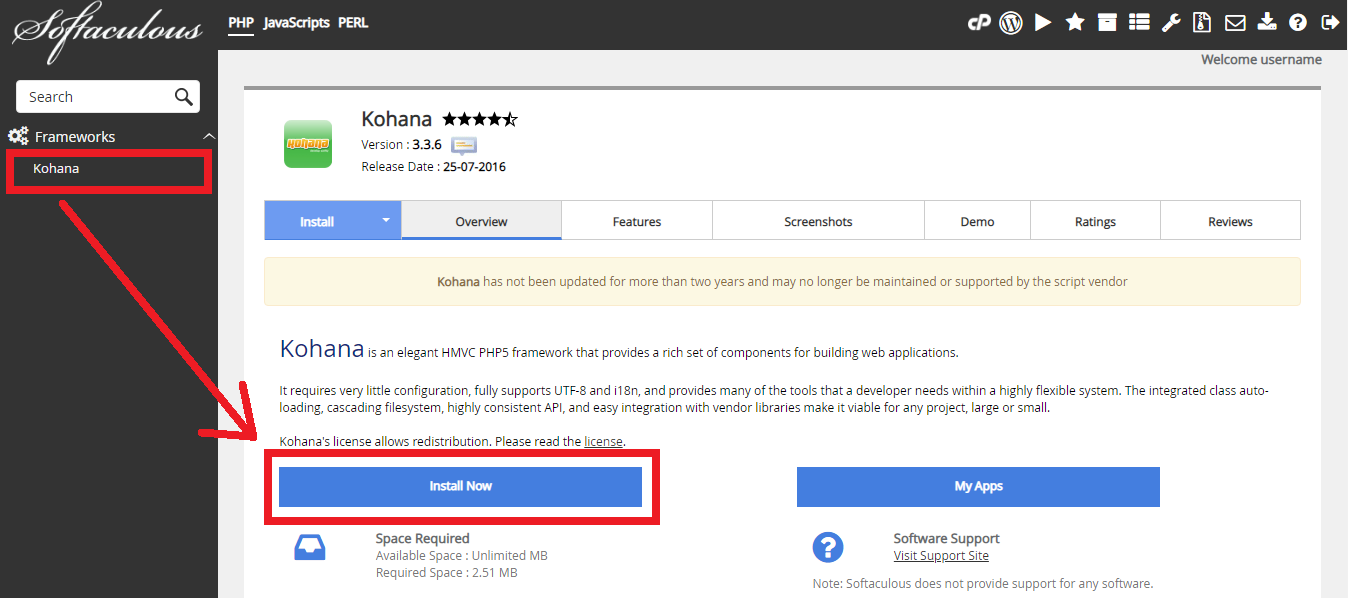The width and height of the screenshot is (1348, 598).
Task: Collapse the Frameworks category in sidebar
Action: point(208,137)
